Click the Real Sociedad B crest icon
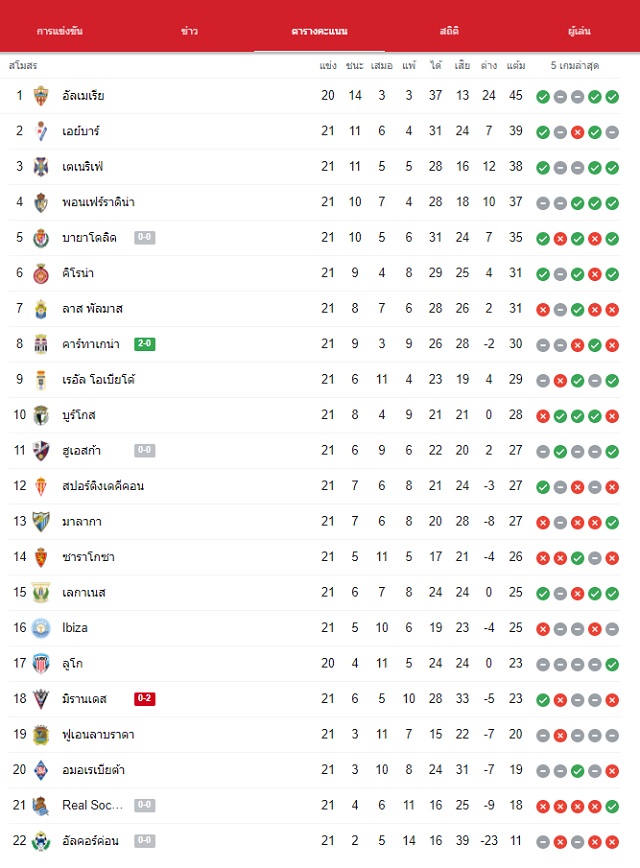640x868 pixels. [x=41, y=805]
